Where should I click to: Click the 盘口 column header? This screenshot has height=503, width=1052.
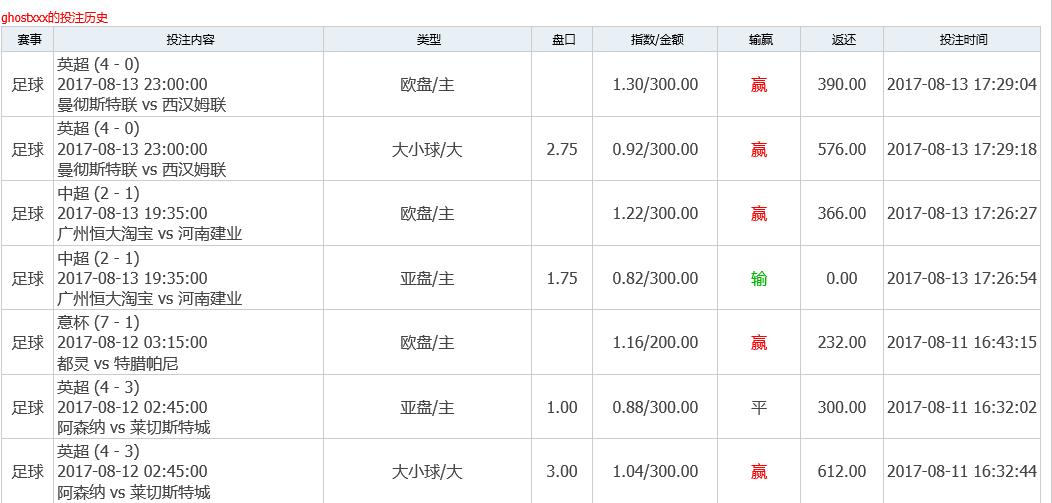pos(562,40)
